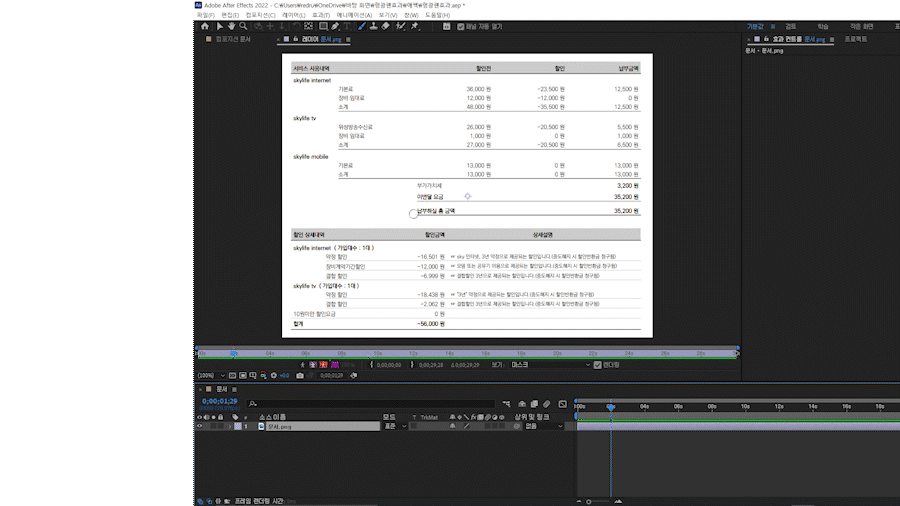The height and width of the screenshot is (506, 900).
Task: Toggle the panel auto-open checkbox in the toolbar
Action: pos(460,26)
